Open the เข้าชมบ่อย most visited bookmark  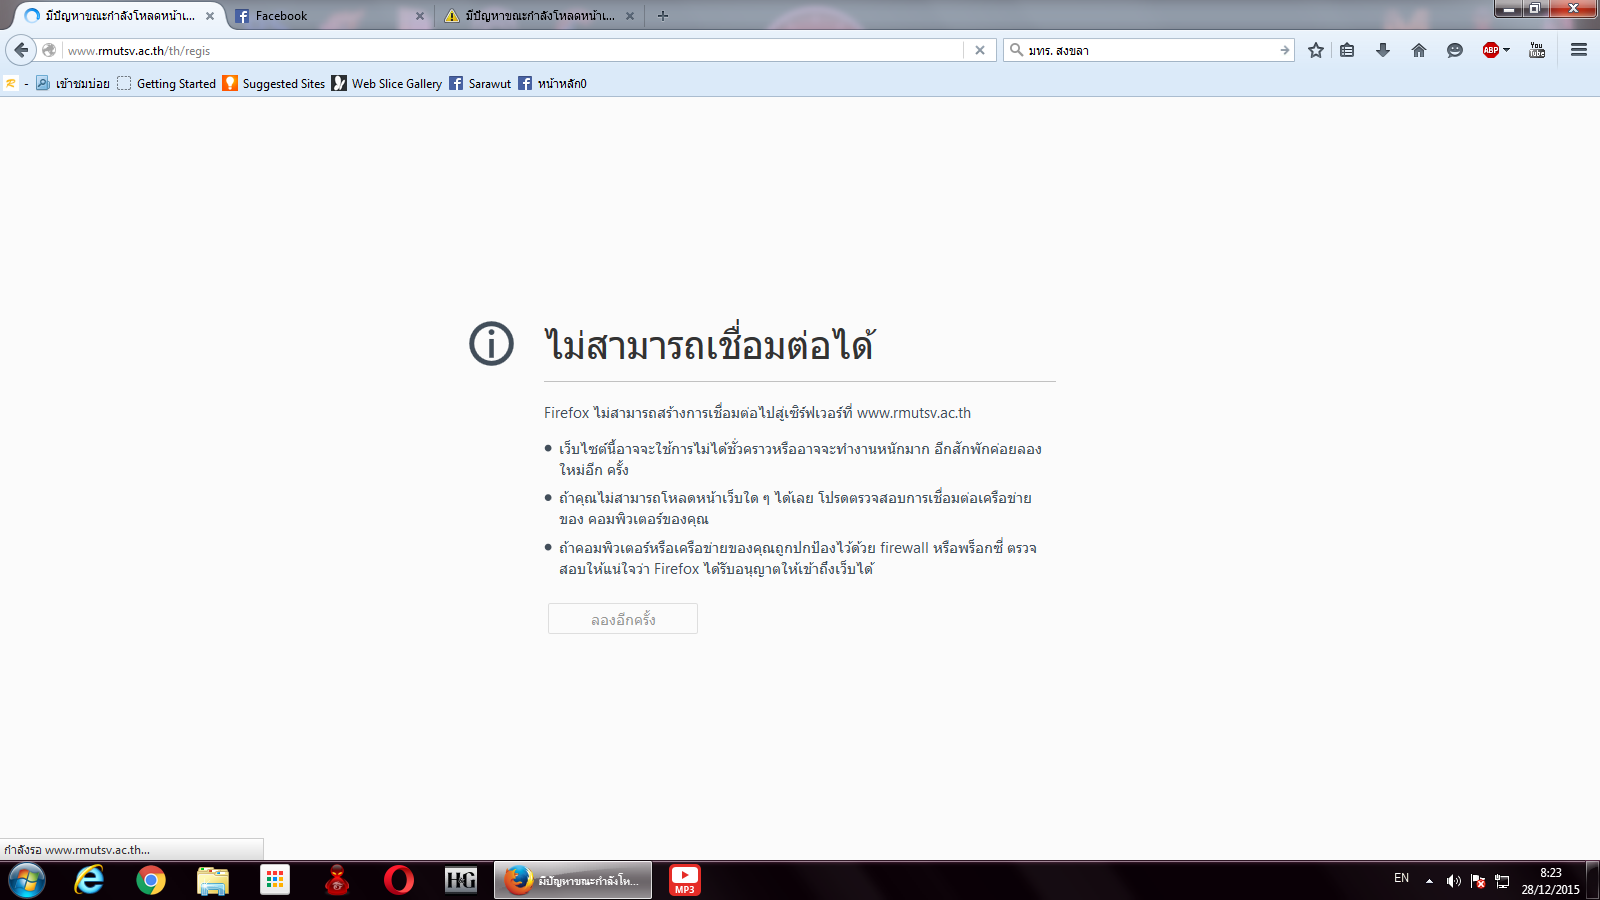[x=73, y=84]
